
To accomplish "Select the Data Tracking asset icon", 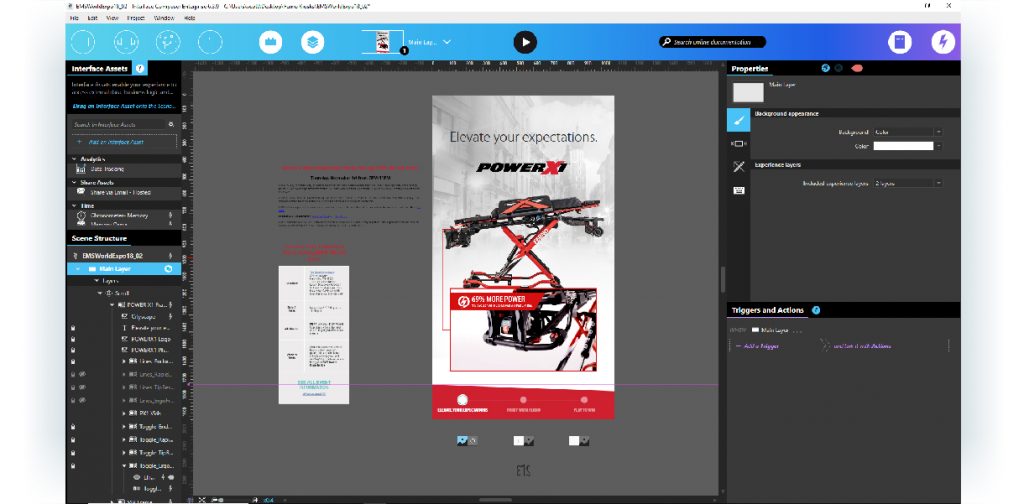I will 81,169.
